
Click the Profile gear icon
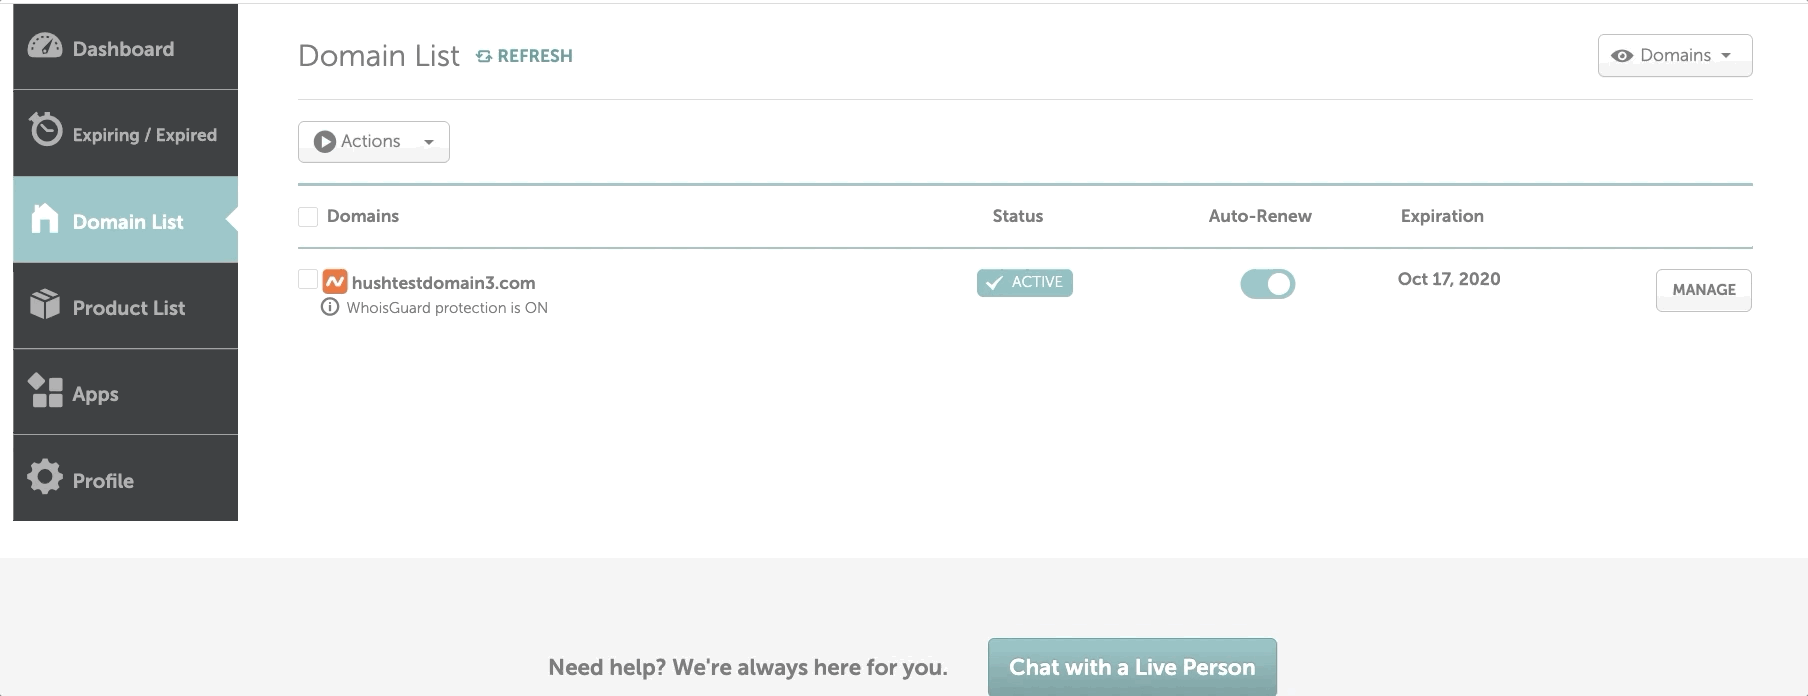pyautogui.click(x=45, y=477)
